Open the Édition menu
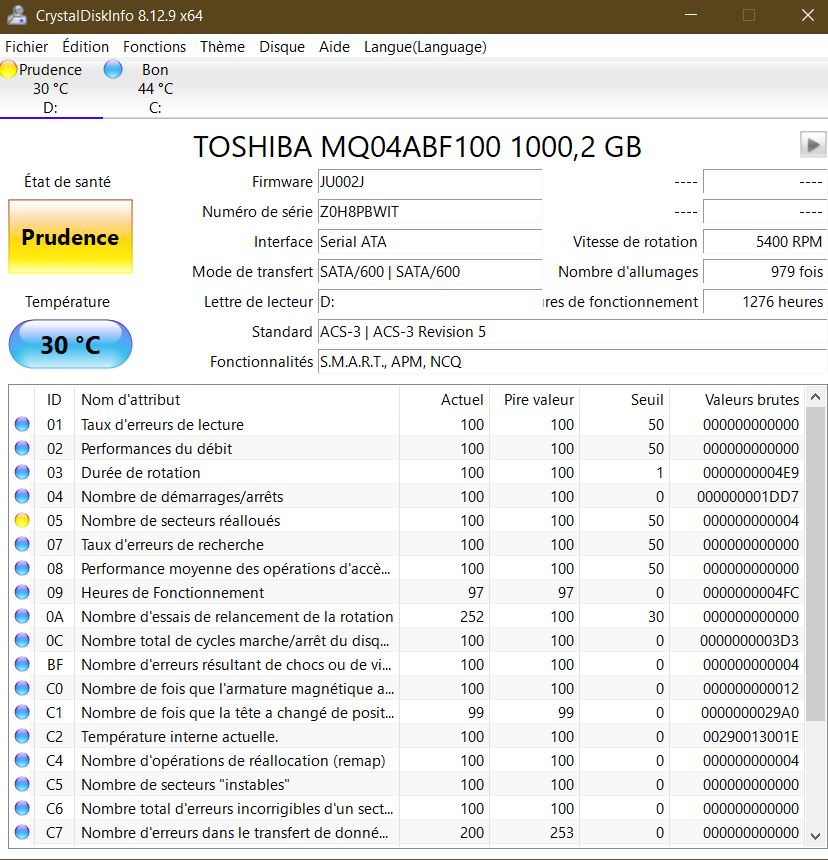 click(x=86, y=47)
